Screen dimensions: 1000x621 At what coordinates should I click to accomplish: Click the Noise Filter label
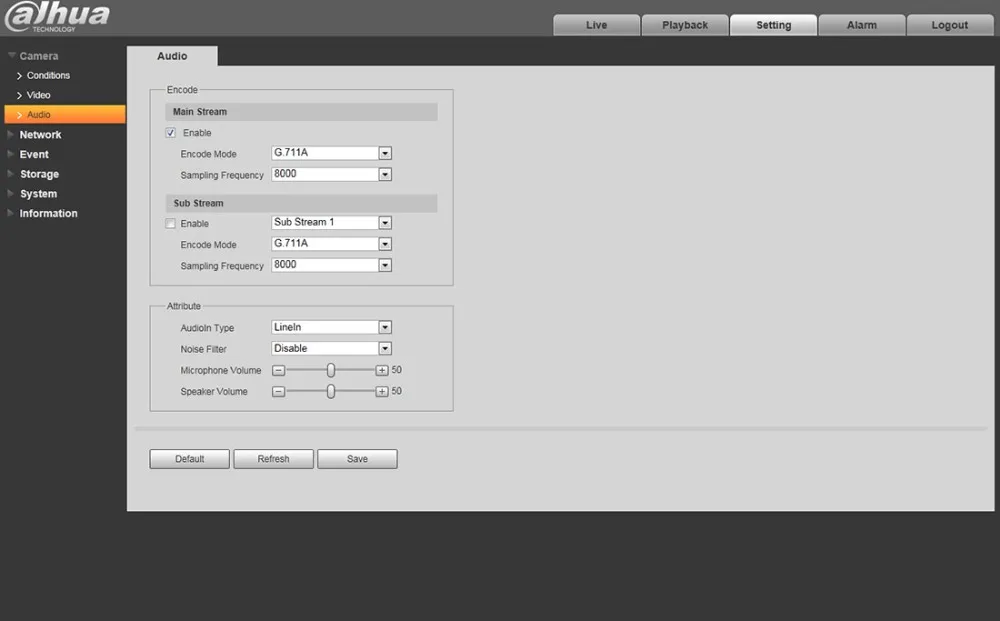click(x=203, y=349)
